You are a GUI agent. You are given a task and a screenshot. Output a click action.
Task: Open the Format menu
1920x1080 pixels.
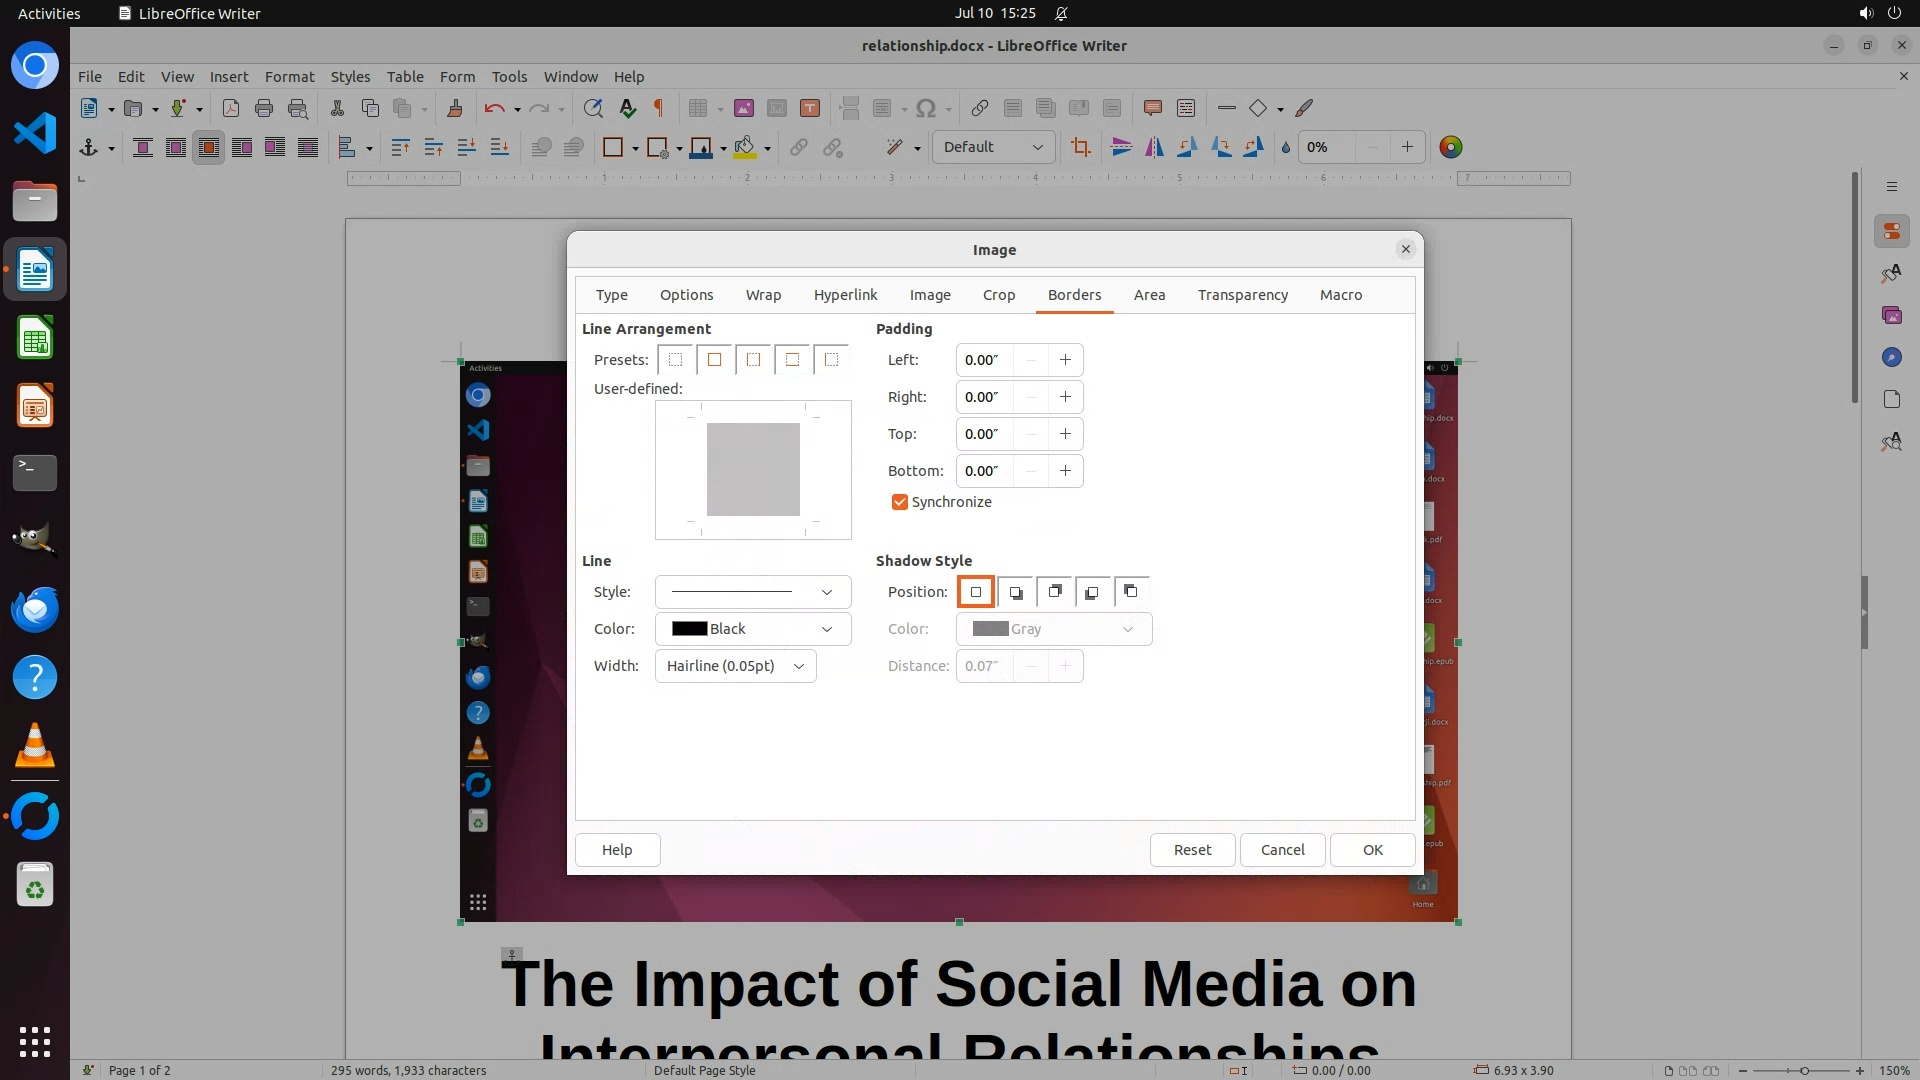tap(289, 76)
